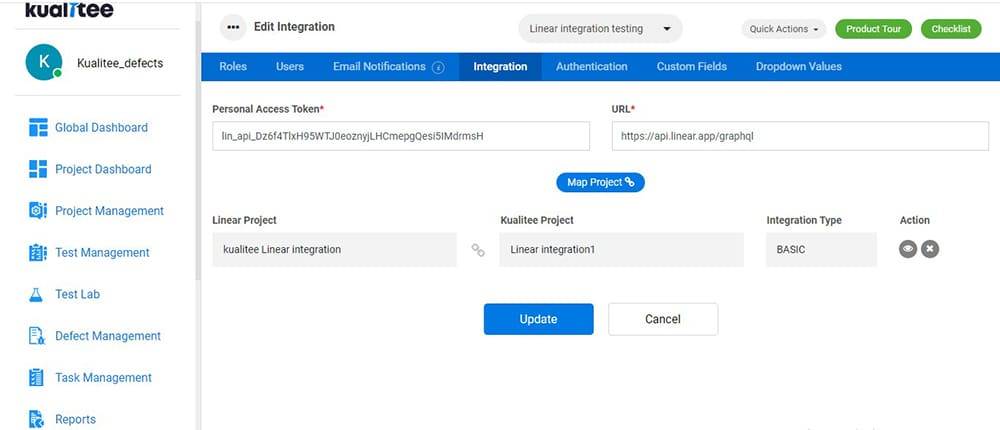The height and width of the screenshot is (430, 1000).
Task: Open Test Lab from the sidebar
Action: (77, 295)
